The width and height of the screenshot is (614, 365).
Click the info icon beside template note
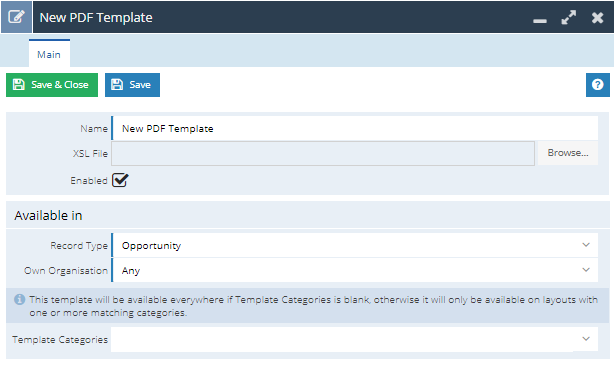pos(20,300)
